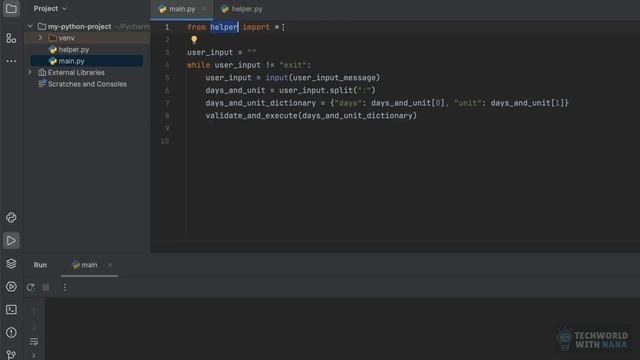This screenshot has width=640, height=360.
Task: Expand External Libraries node
Action: click(x=30, y=72)
